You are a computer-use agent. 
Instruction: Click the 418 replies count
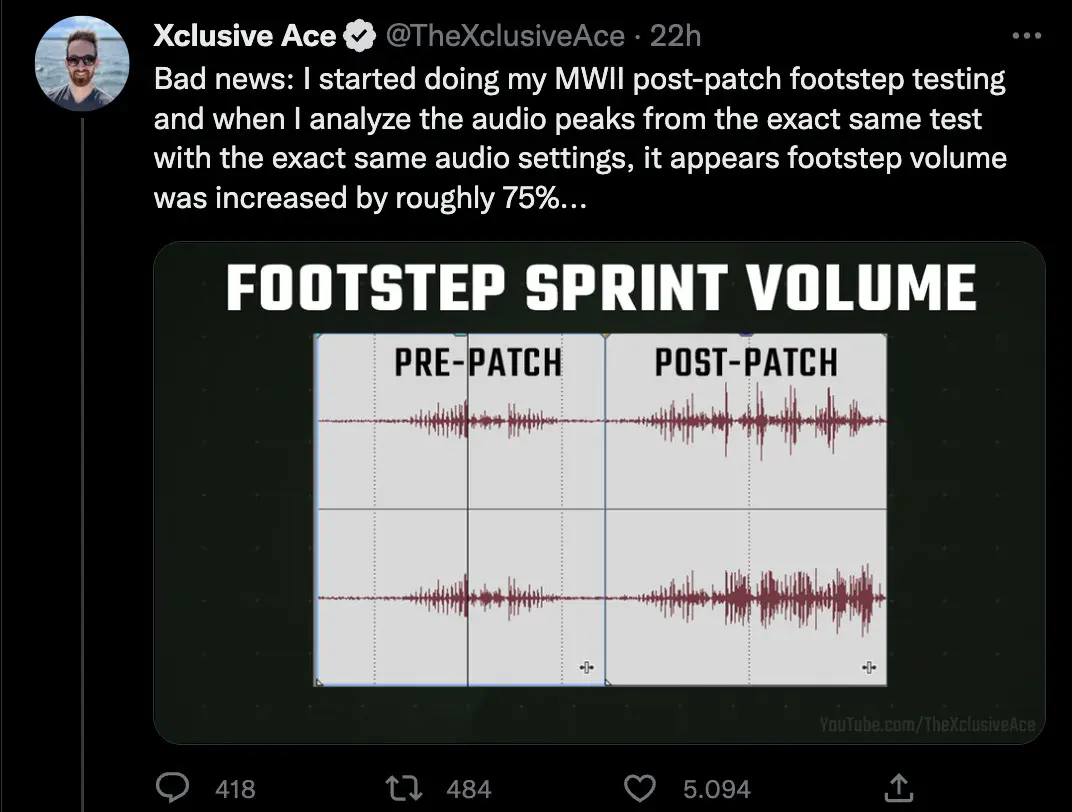[x=235, y=789]
